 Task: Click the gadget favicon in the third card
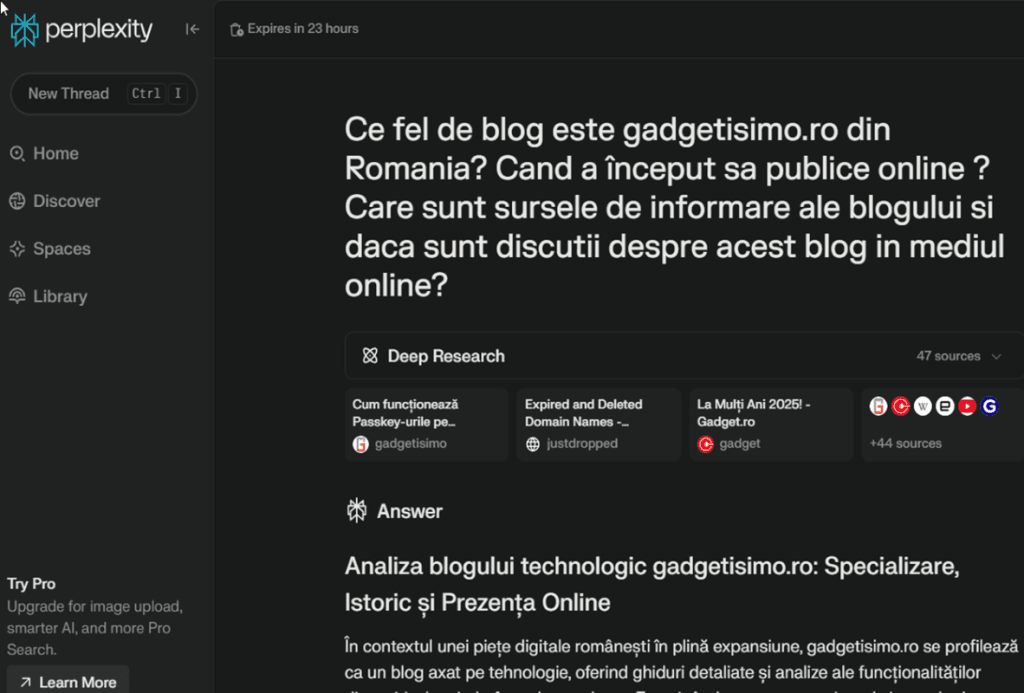point(705,444)
